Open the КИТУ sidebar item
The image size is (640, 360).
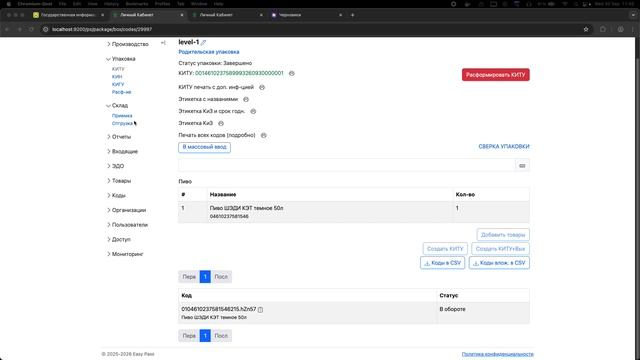118,69
